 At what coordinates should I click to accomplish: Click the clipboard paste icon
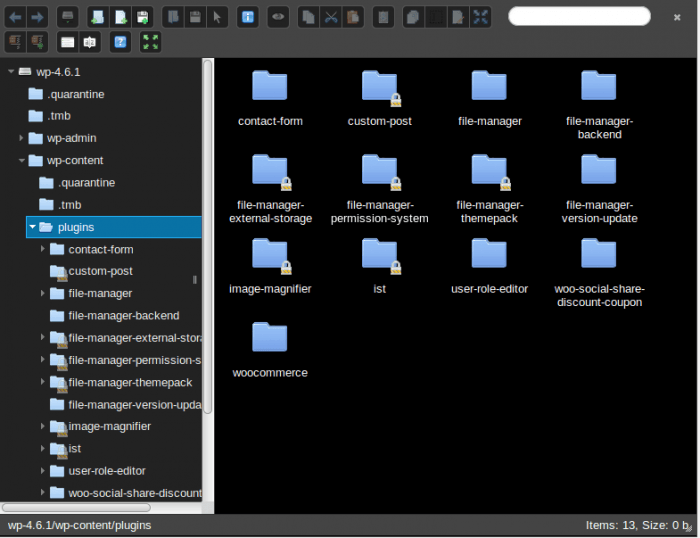coord(353,17)
